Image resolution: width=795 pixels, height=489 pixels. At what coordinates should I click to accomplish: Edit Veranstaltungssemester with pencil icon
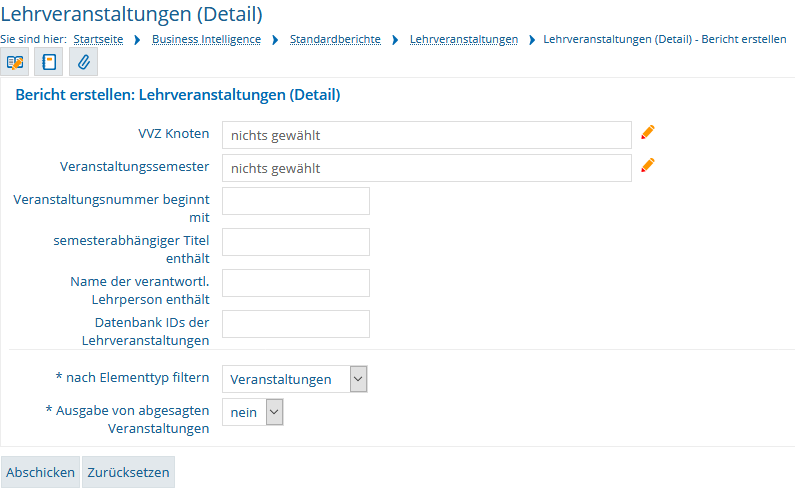647,165
